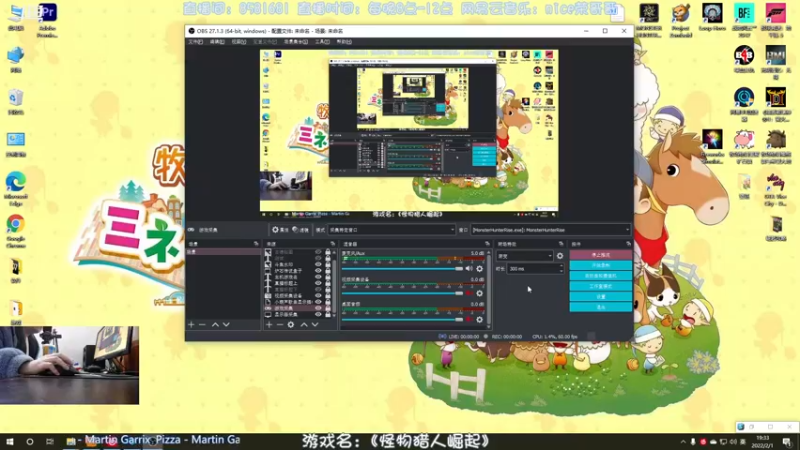Remove the selected source with the minus icon
This screenshot has width=800, height=450.
(x=280, y=324)
